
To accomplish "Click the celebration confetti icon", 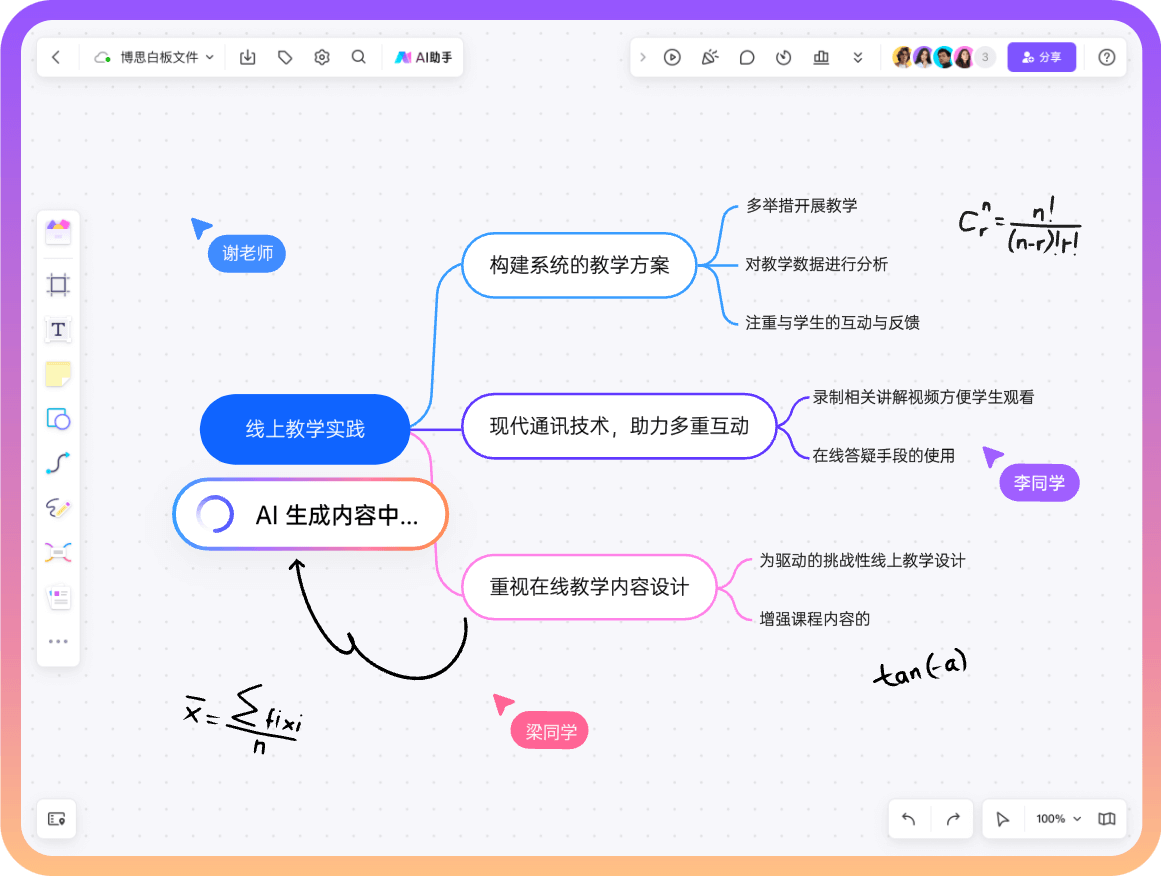I will click(x=709, y=57).
